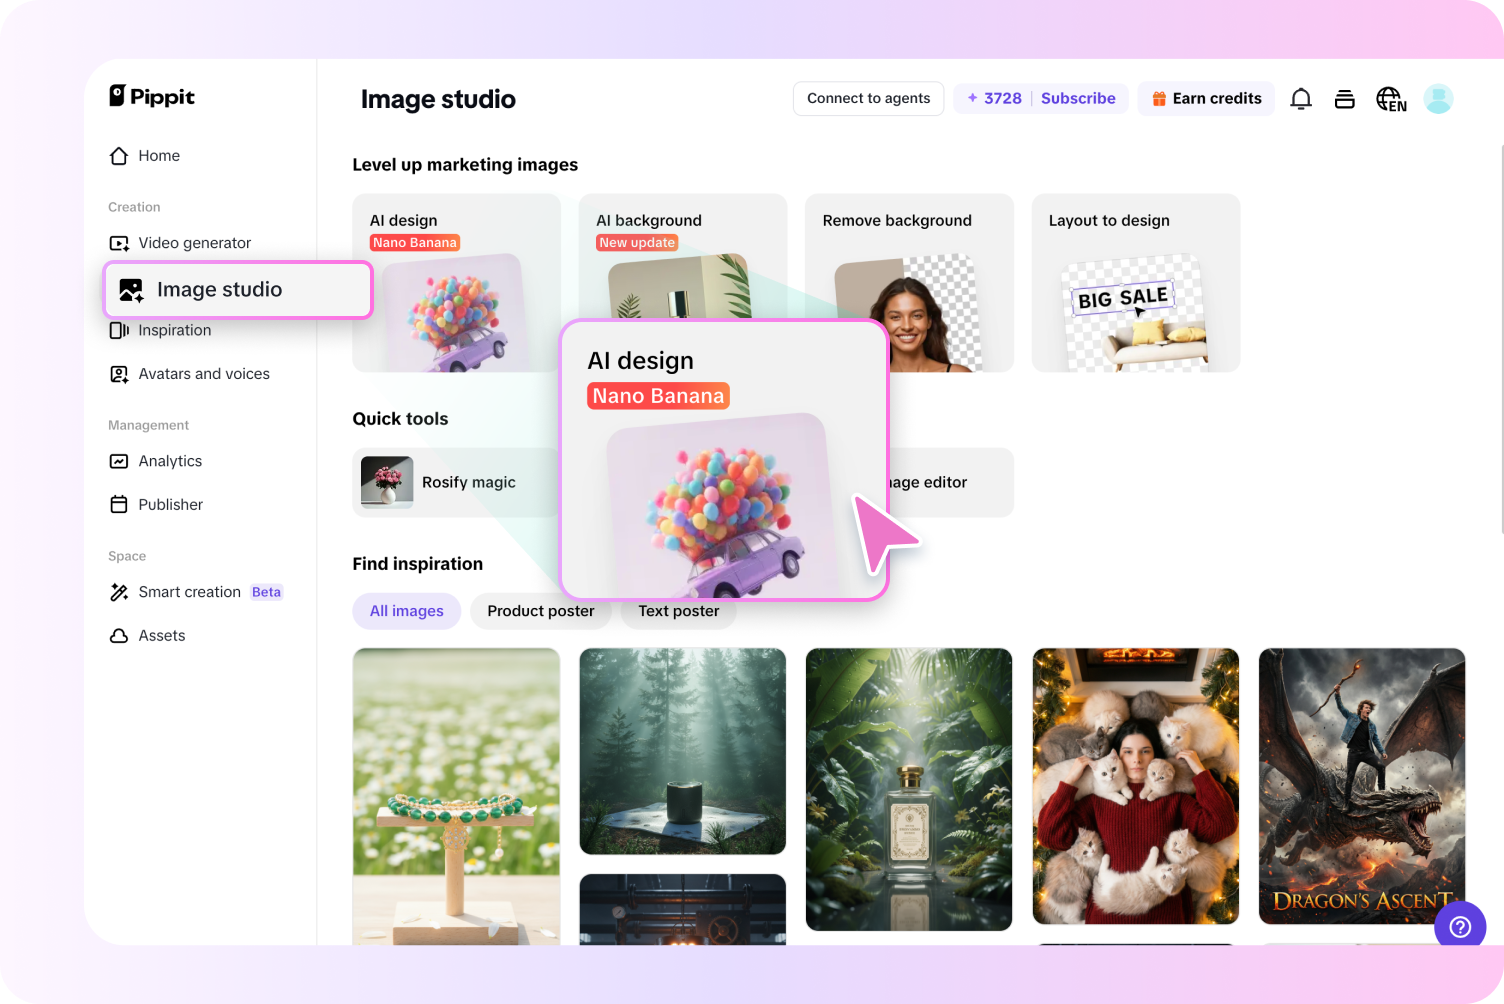Viewport: 1504px width, 1004px height.
Task: Open the Home page
Action: coord(145,156)
